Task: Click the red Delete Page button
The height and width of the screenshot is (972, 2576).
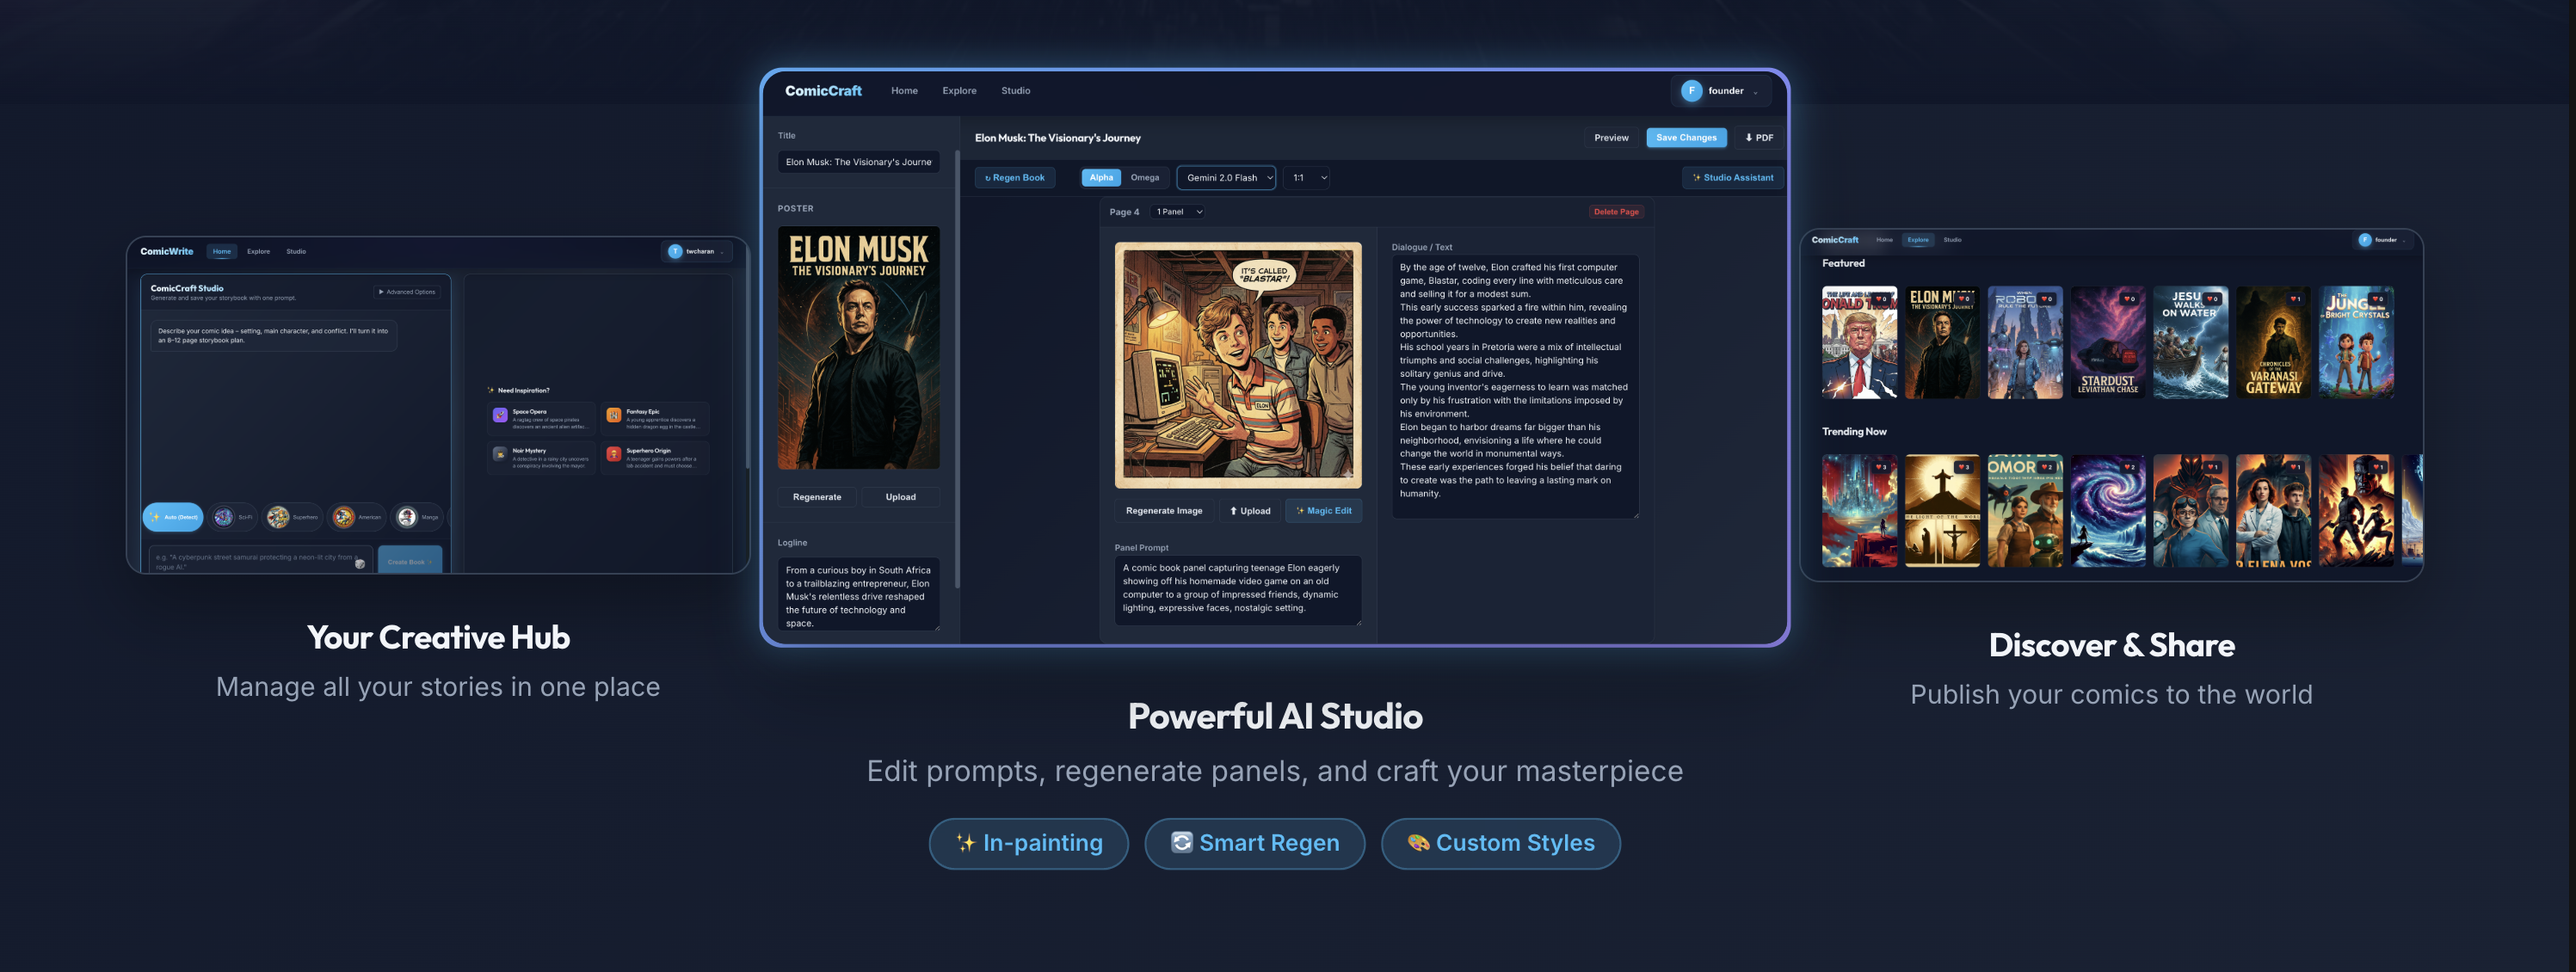Action: coord(1616,212)
